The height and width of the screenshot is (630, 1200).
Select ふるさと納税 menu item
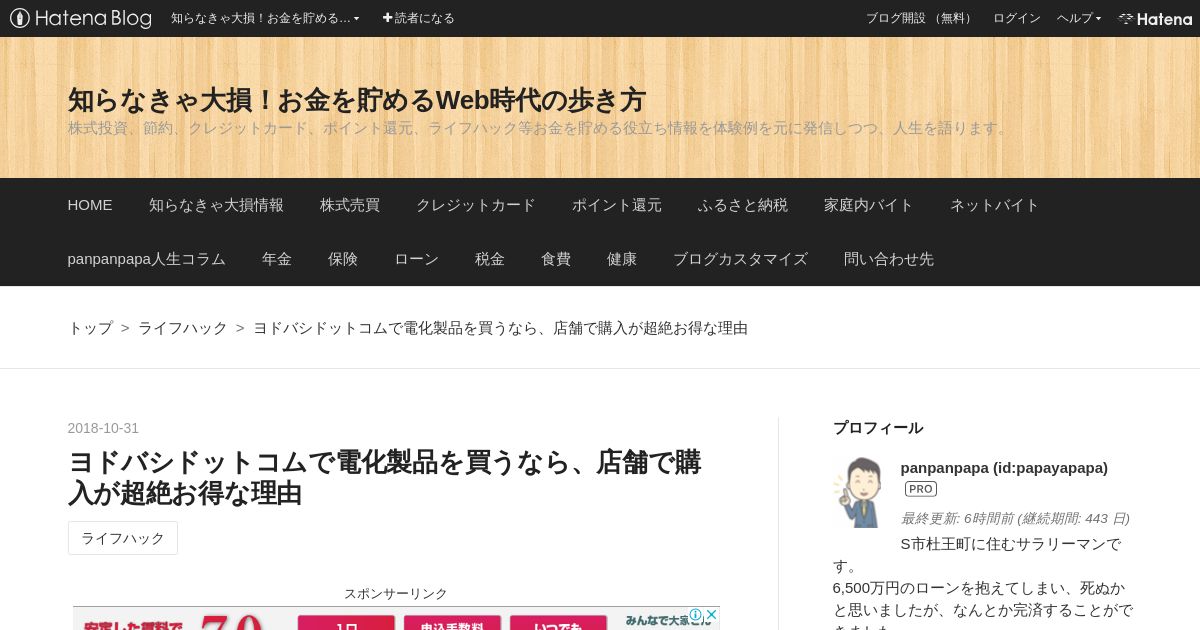tap(743, 205)
